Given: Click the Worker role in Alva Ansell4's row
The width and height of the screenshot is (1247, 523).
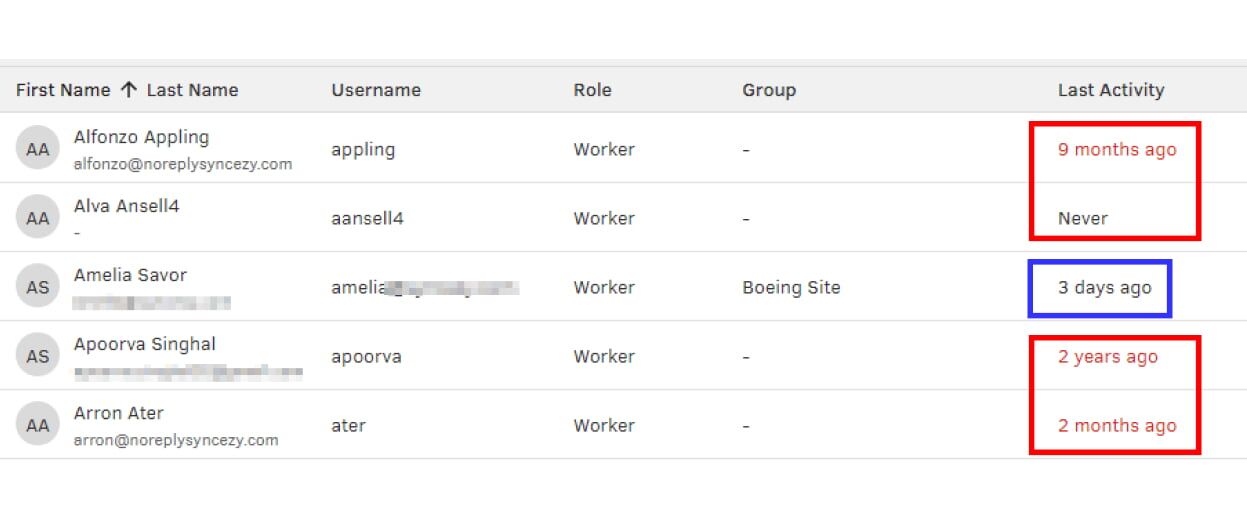Looking at the screenshot, I should click(604, 218).
